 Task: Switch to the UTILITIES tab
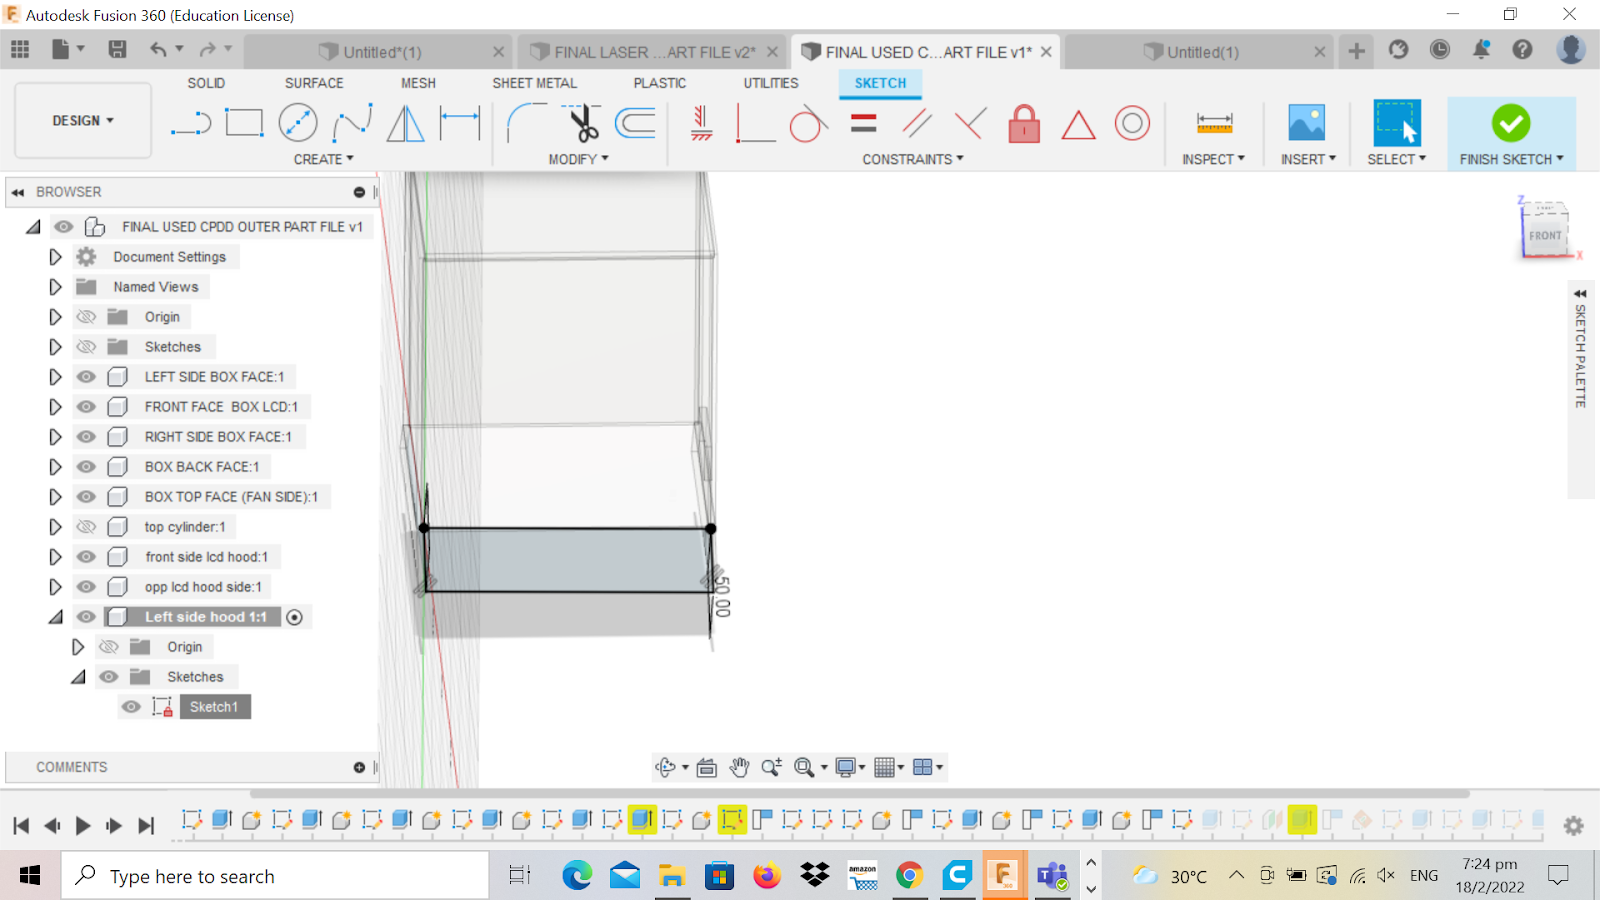[771, 83]
